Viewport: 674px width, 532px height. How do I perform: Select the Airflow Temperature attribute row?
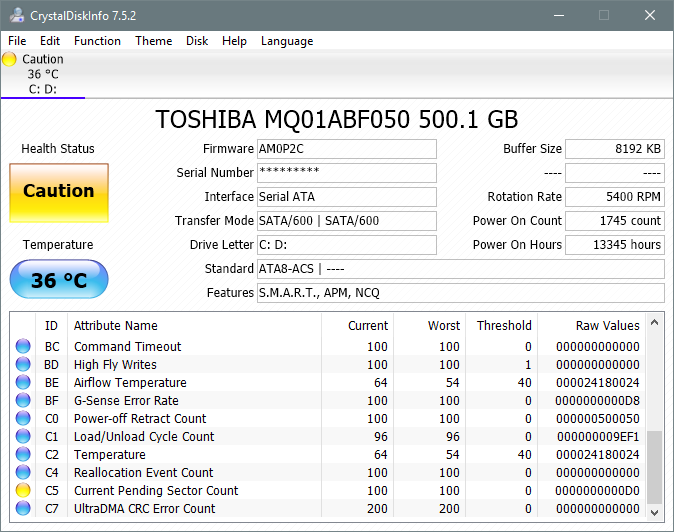click(328, 382)
